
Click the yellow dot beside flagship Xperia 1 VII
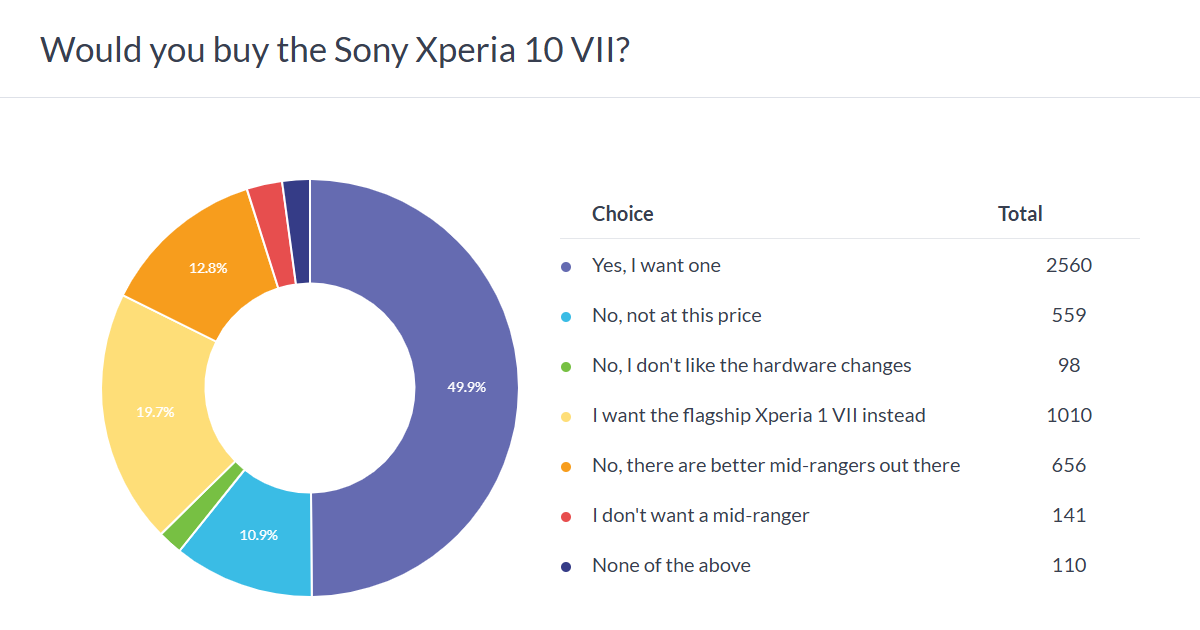pyautogui.click(x=566, y=416)
